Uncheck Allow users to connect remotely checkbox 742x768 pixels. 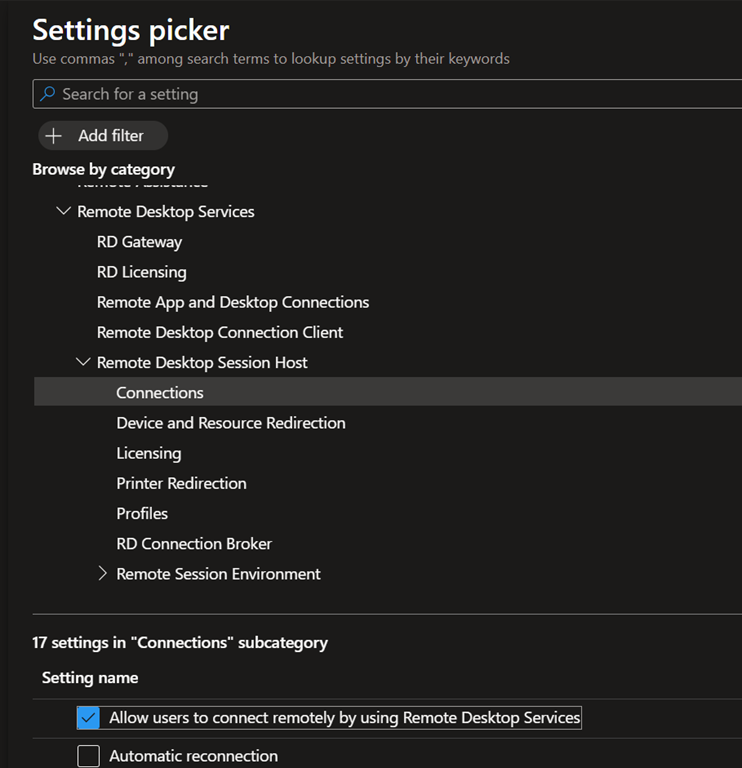(x=88, y=718)
